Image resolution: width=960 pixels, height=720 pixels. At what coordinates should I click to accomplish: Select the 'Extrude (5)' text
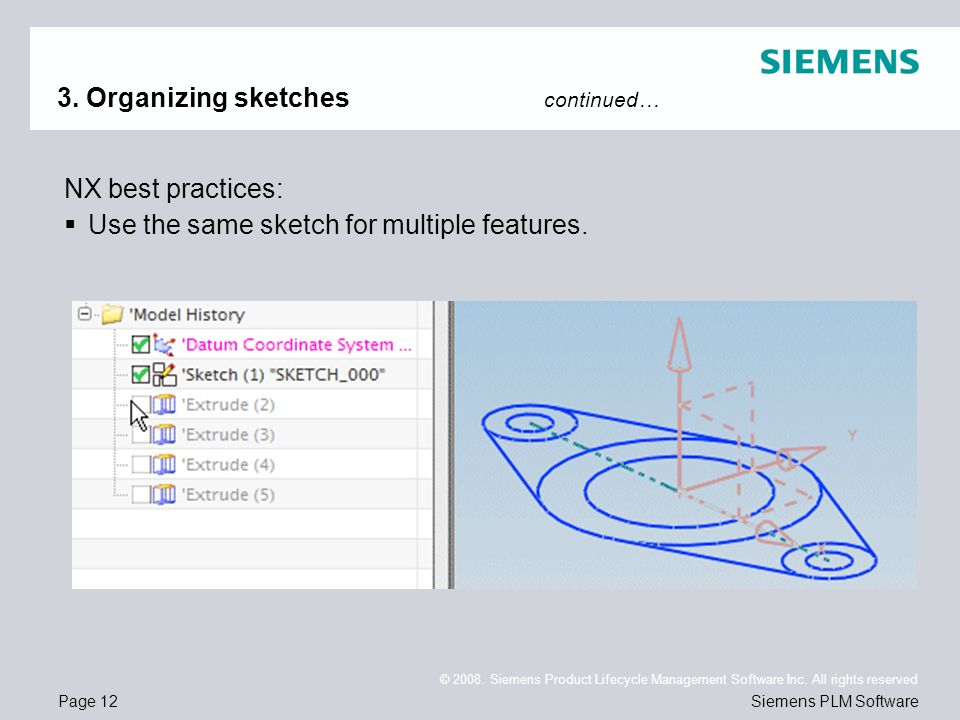click(x=228, y=495)
